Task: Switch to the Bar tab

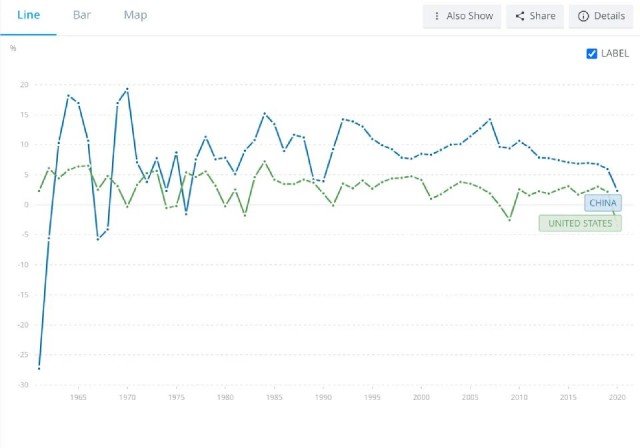Action: pos(82,16)
